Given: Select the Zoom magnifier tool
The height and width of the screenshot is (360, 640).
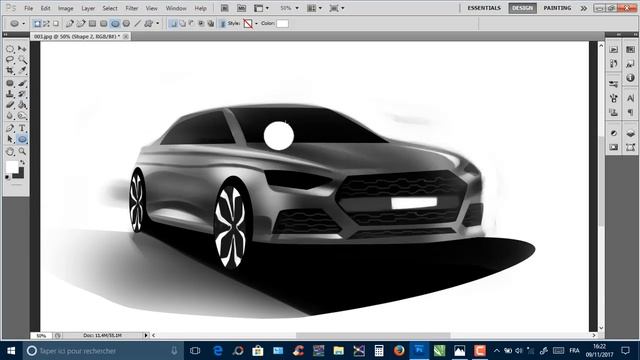Looking at the screenshot, I should (22, 151).
